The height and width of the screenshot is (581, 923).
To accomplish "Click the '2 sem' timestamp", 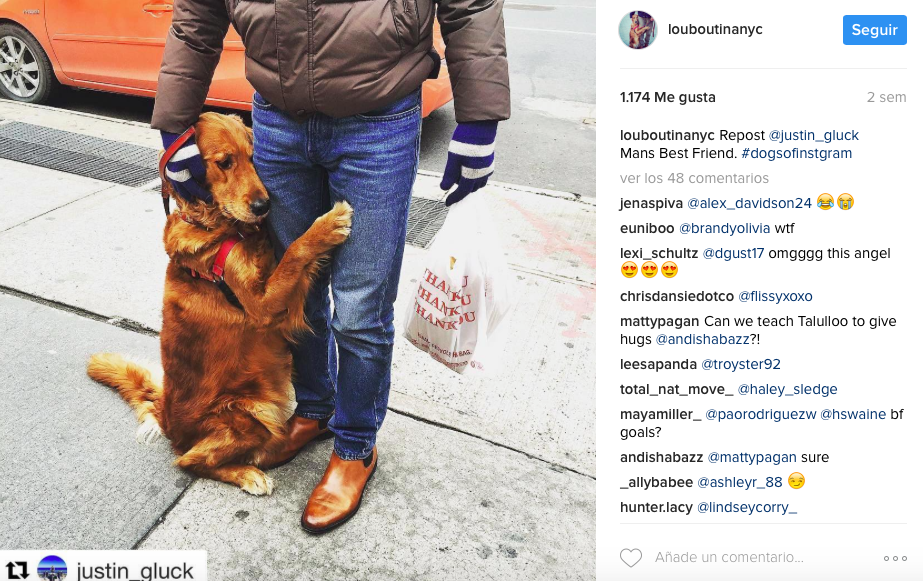I will click(886, 97).
